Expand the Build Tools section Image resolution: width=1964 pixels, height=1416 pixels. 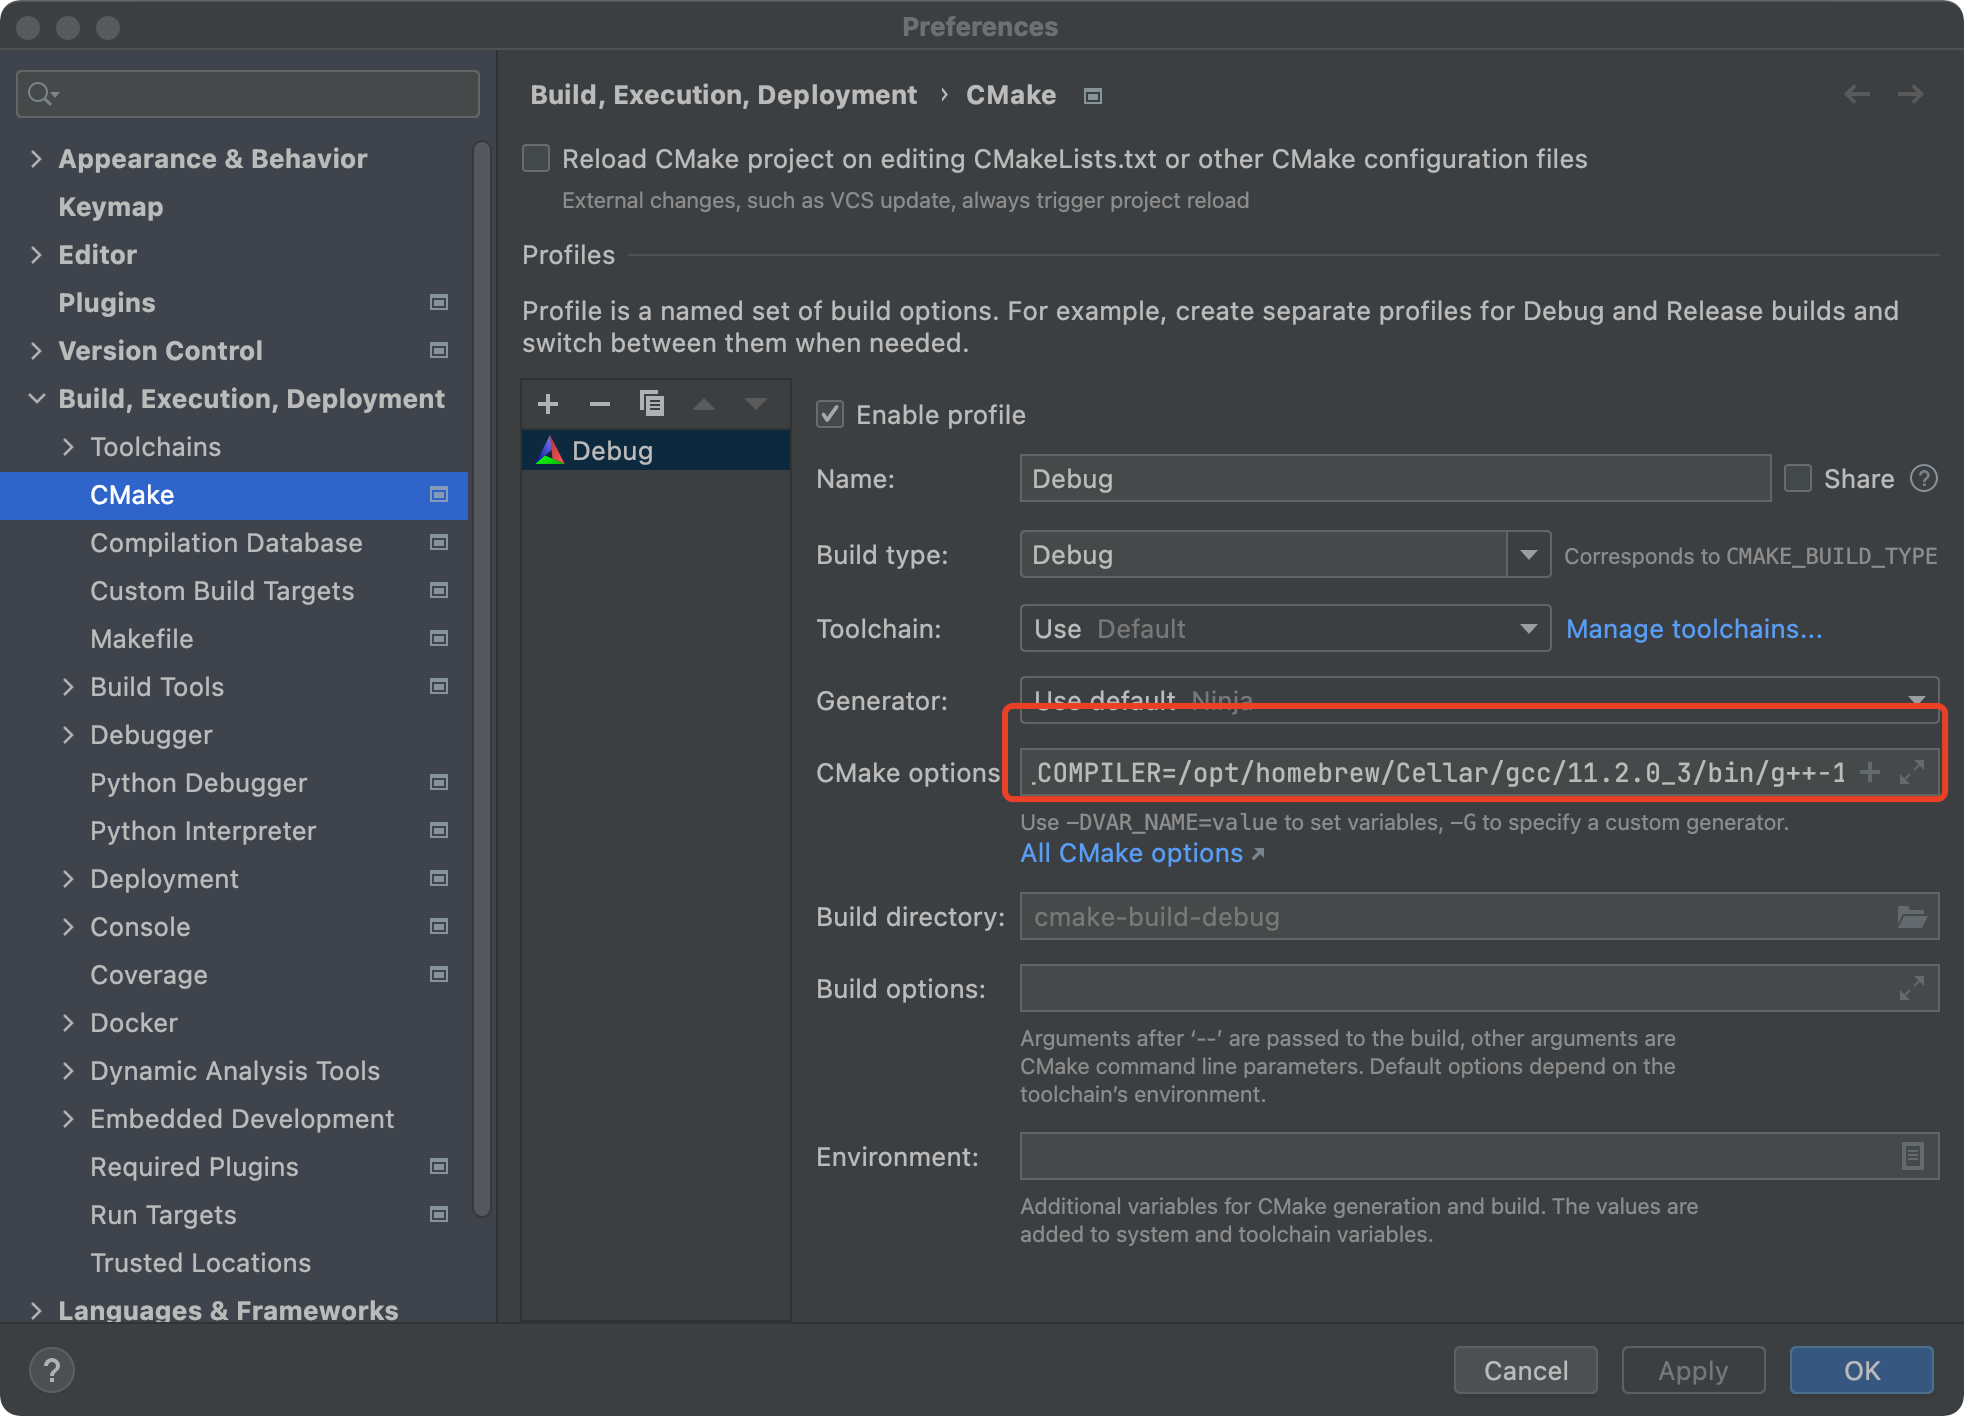click(68, 687)
